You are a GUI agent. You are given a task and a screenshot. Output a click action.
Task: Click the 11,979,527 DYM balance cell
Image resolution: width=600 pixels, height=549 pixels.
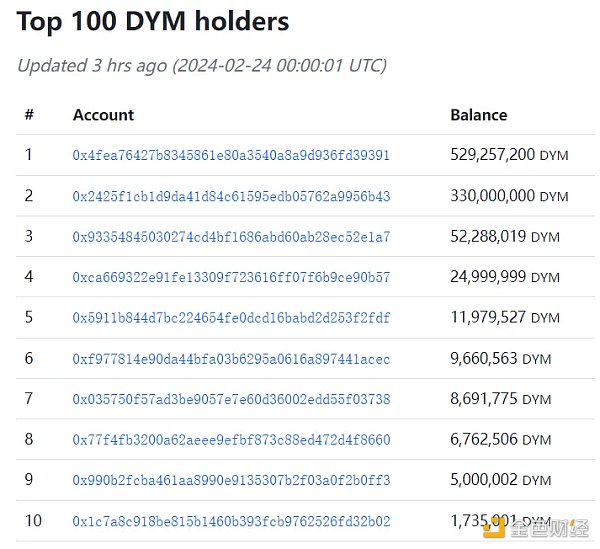(504, 318)
